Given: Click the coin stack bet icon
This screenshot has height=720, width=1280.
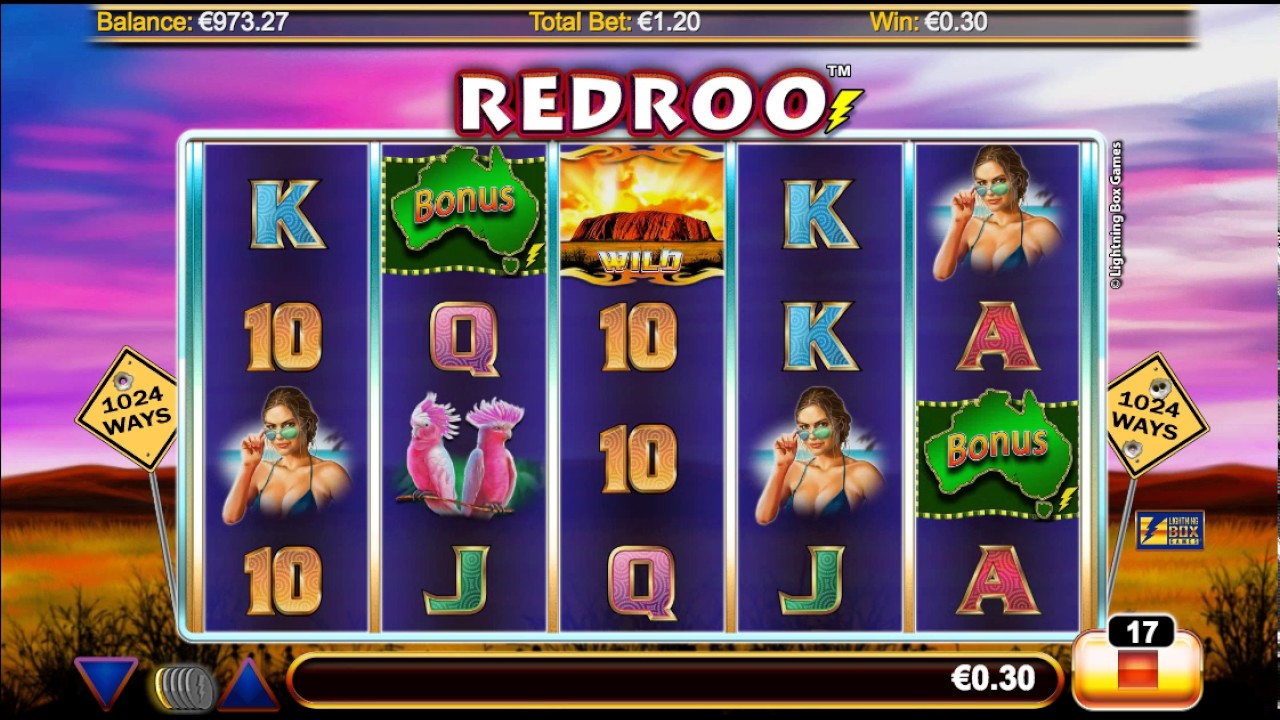Looking at the screenshot, I should 184,688.
